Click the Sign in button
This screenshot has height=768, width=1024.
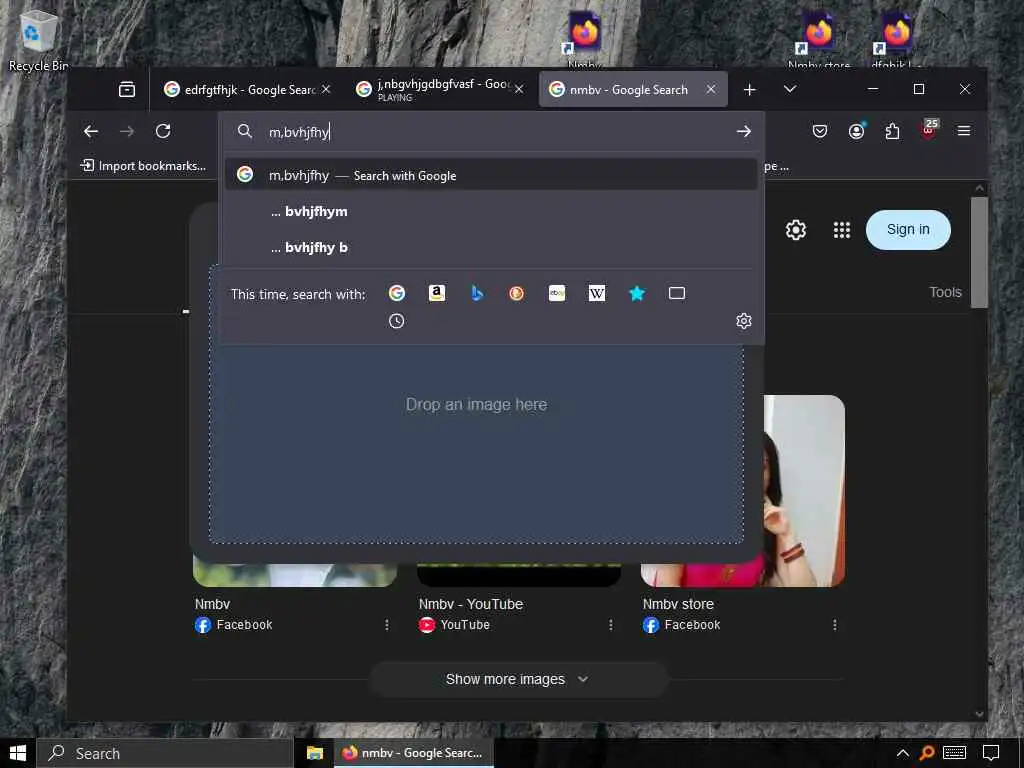908,230
